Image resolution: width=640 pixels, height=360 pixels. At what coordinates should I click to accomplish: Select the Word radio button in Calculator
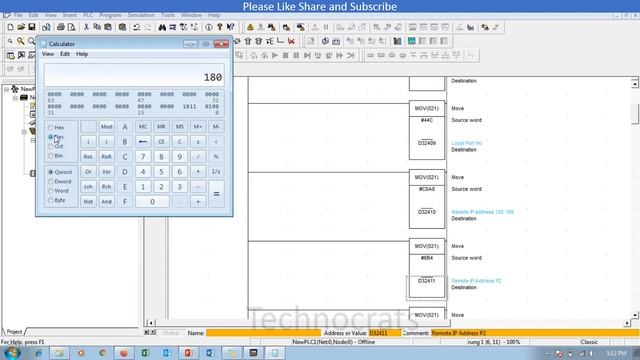pos(51,191)
